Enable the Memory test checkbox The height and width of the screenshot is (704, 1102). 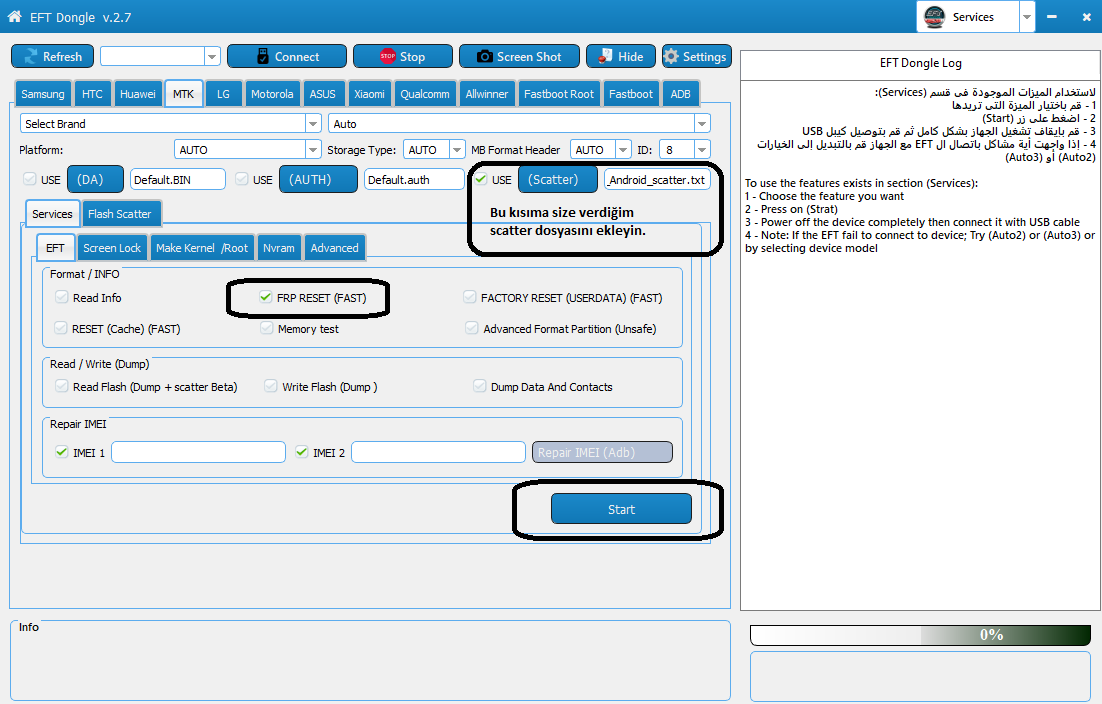click(x=266, y=328)
